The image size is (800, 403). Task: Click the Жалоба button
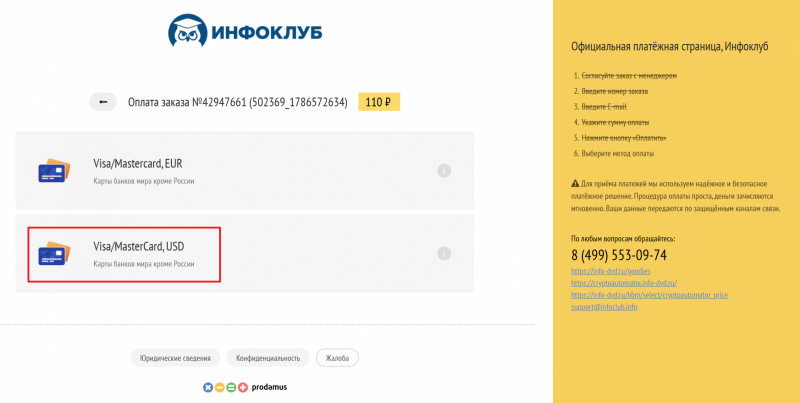pos(337,358)
